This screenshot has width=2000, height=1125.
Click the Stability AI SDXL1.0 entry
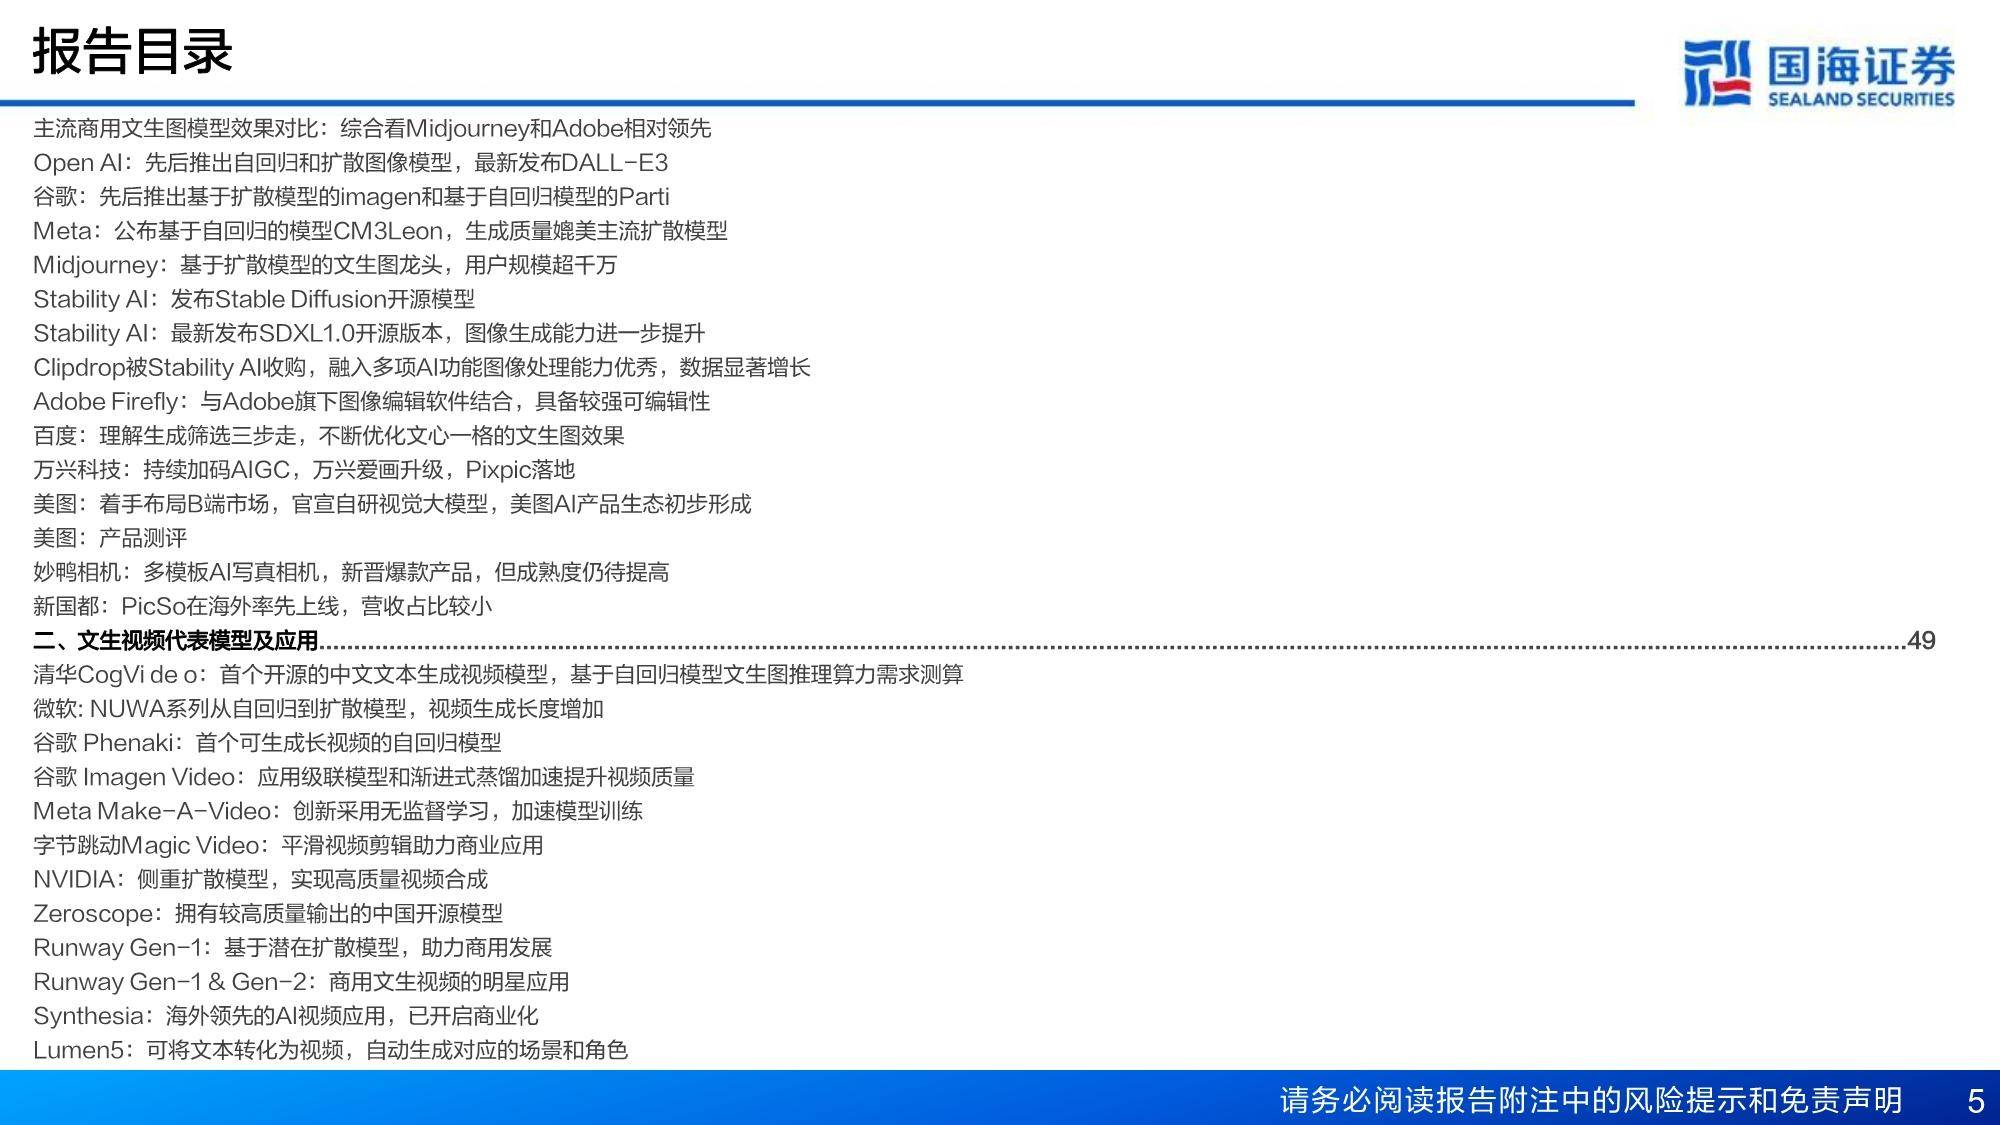[x=369, y=333]
